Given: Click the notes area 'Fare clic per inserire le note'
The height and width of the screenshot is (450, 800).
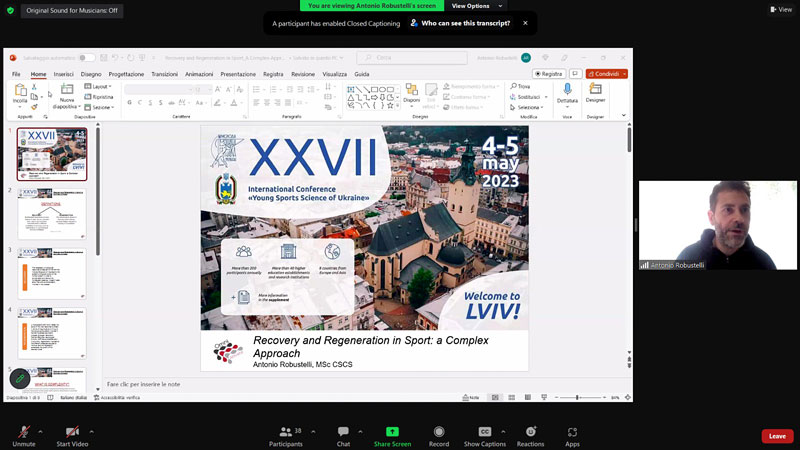Looking at the screenshot, I should click(143, 384).
